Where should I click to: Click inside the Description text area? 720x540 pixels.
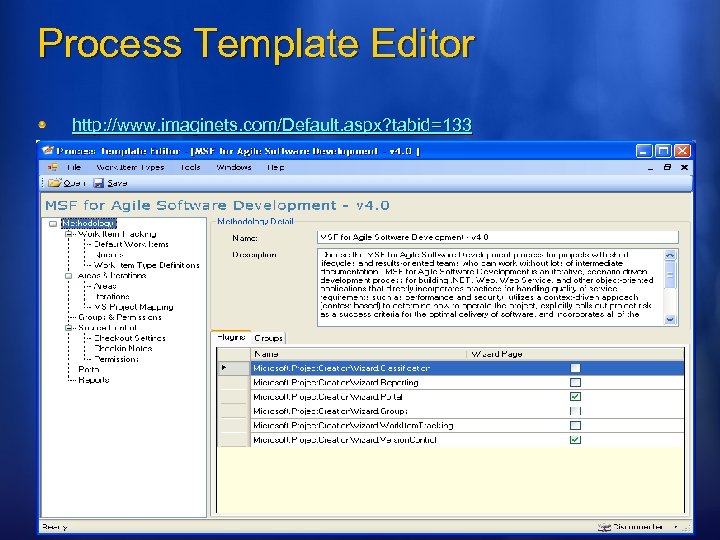tap(490, 287)
